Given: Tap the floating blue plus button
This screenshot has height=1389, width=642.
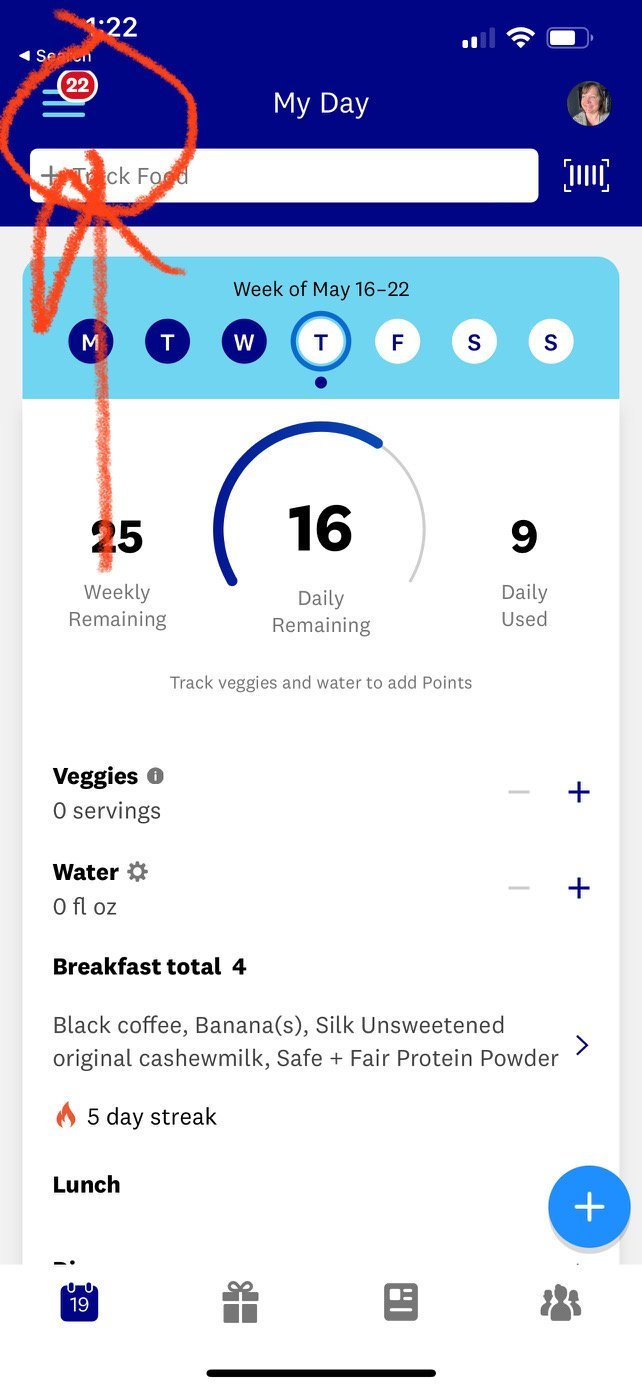Looking at the screenshot, I should [x=589, y=1206].
